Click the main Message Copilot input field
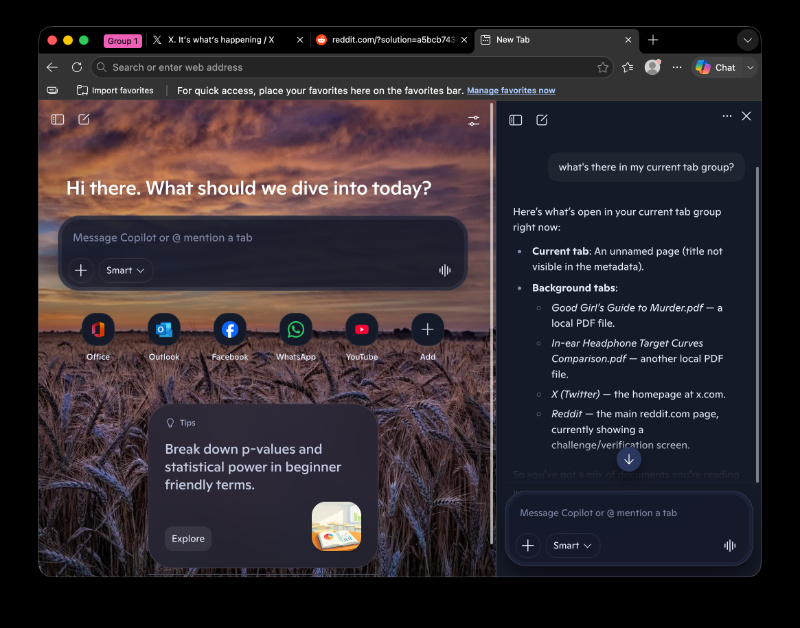 [x=263, y=238]
